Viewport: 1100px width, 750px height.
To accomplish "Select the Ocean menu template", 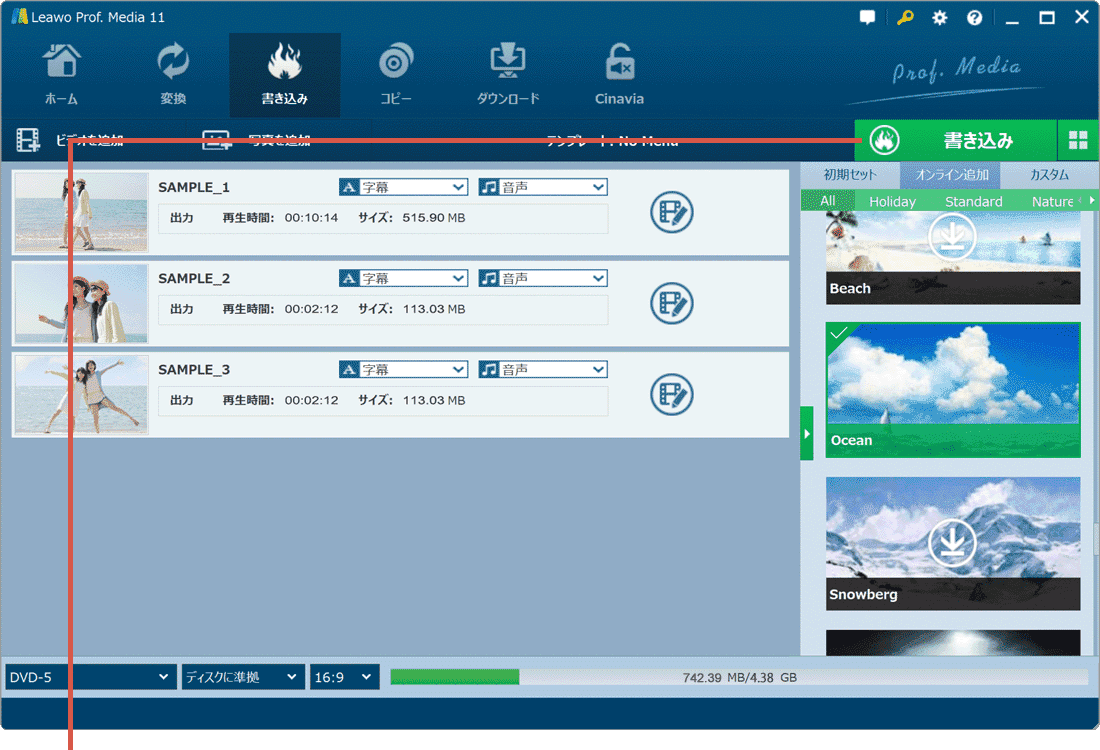I will point(953,389).
